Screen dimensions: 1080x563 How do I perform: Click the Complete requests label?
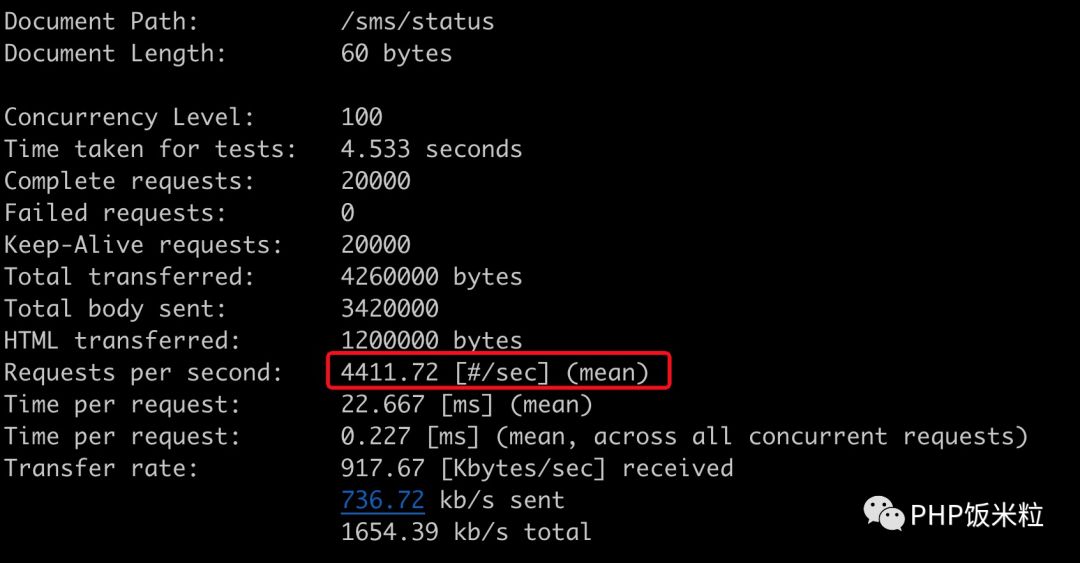click(x=129, y=181)
